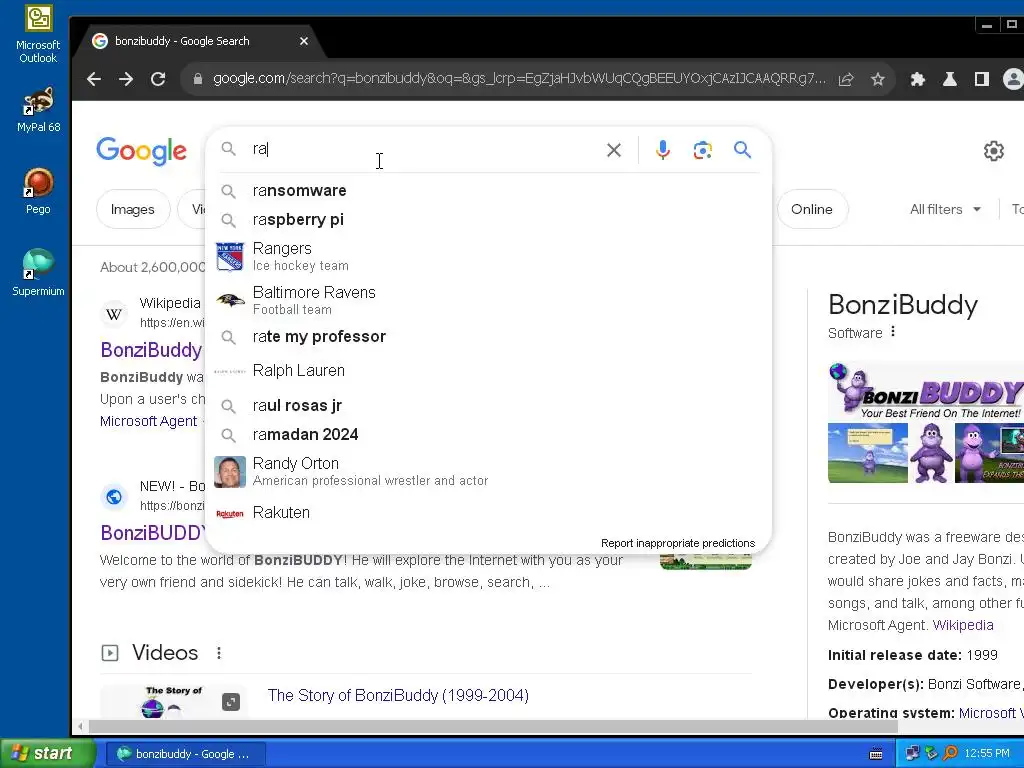The width and height of the screenshot is (1024, 768).
Task: Switch to the Images filter chip
Action: pos(133,209)
